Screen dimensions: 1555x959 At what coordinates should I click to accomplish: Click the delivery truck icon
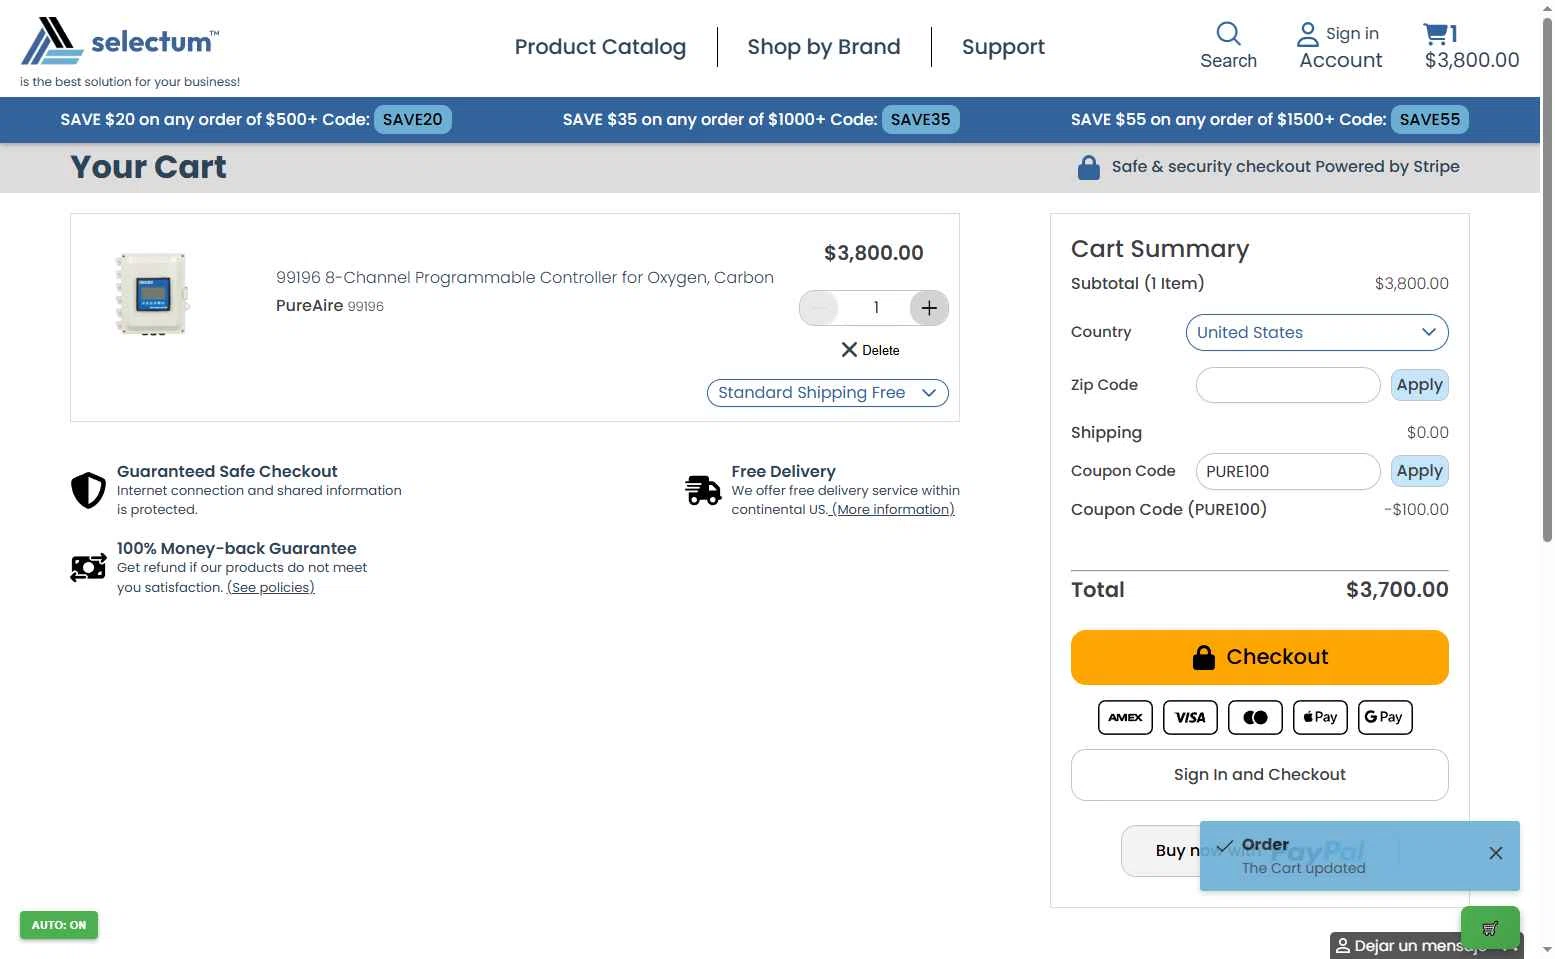703,490
